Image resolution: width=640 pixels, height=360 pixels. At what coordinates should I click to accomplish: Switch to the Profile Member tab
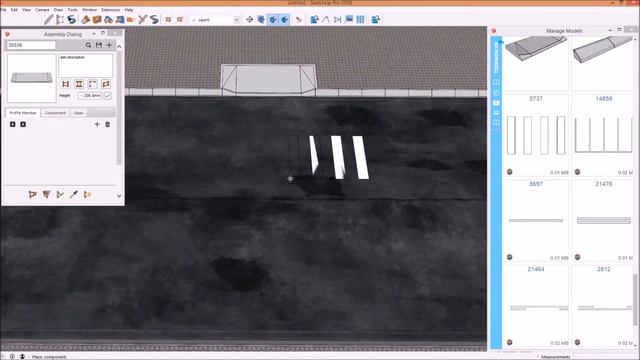(23, 113)
